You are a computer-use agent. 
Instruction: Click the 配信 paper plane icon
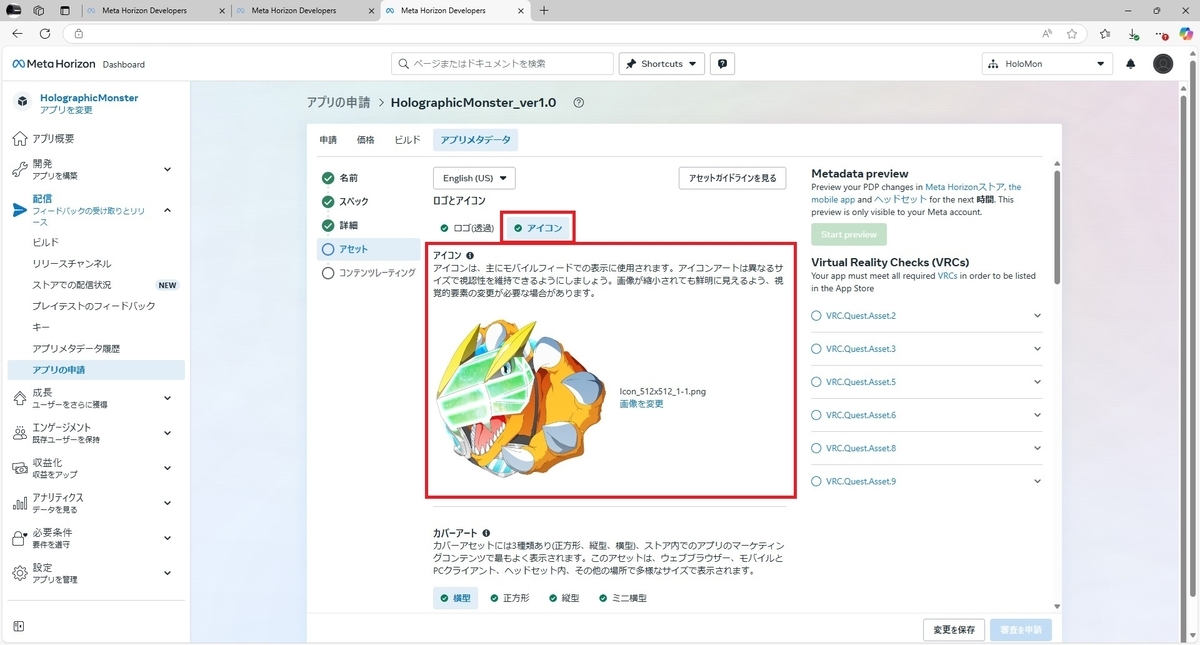20,209
